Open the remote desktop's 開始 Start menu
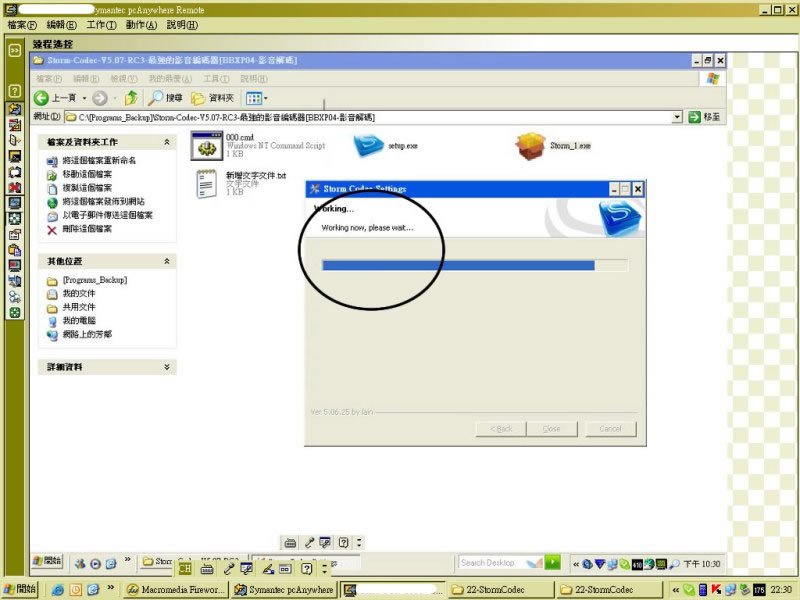The image size is (800, 600). click(47, 561)
